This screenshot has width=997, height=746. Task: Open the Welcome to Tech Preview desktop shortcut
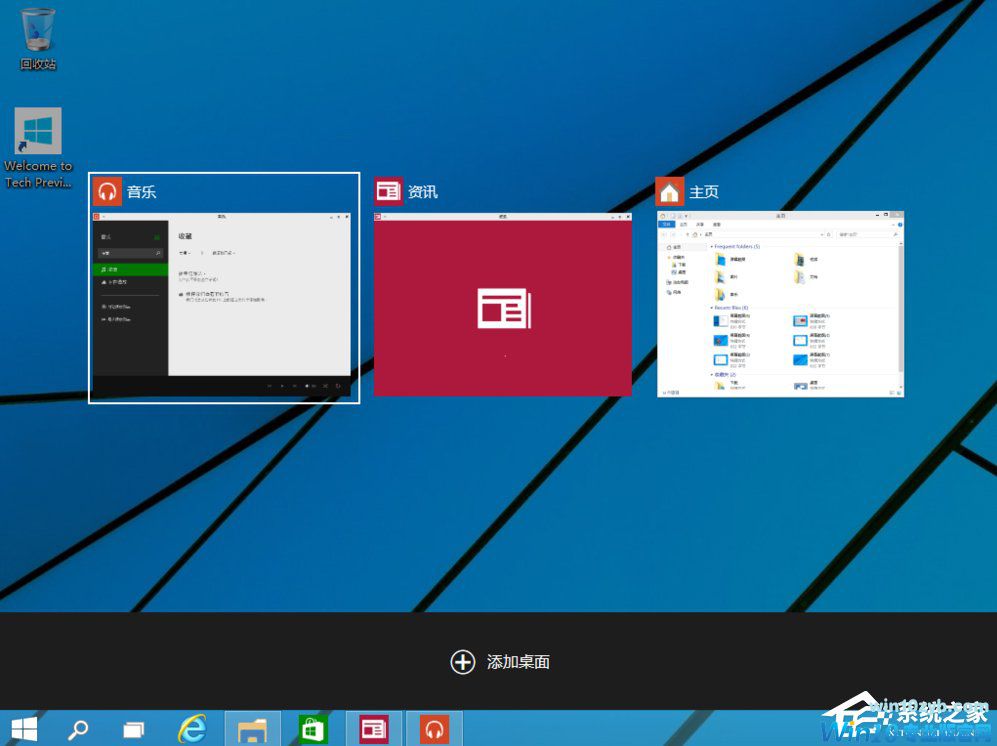tap(38, 130)
